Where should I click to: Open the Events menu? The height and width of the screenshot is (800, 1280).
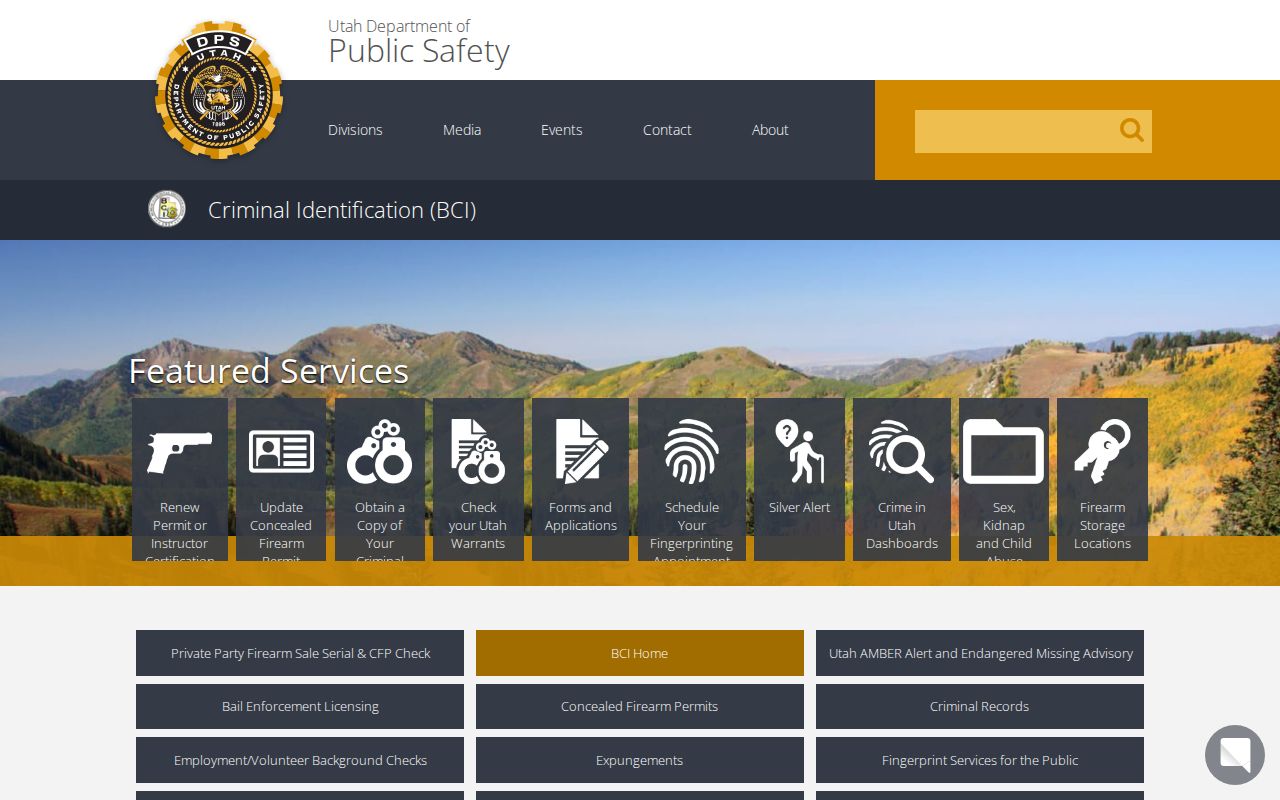(562, 130)
